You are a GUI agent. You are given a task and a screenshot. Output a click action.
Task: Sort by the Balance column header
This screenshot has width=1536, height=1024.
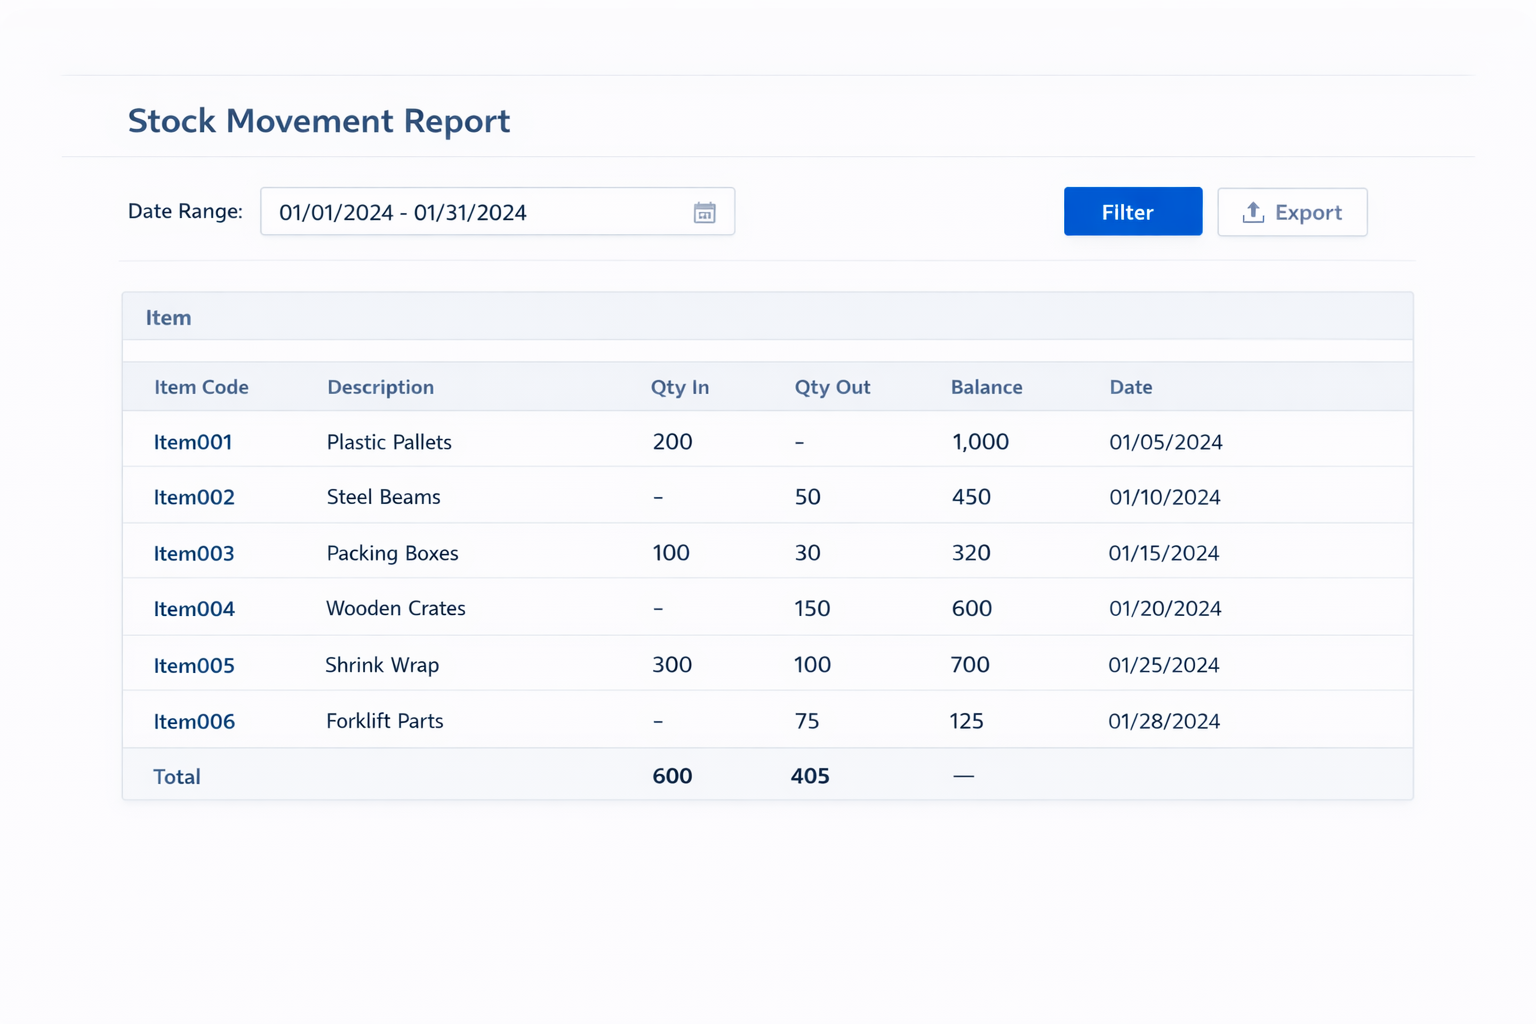pos(986,387)
